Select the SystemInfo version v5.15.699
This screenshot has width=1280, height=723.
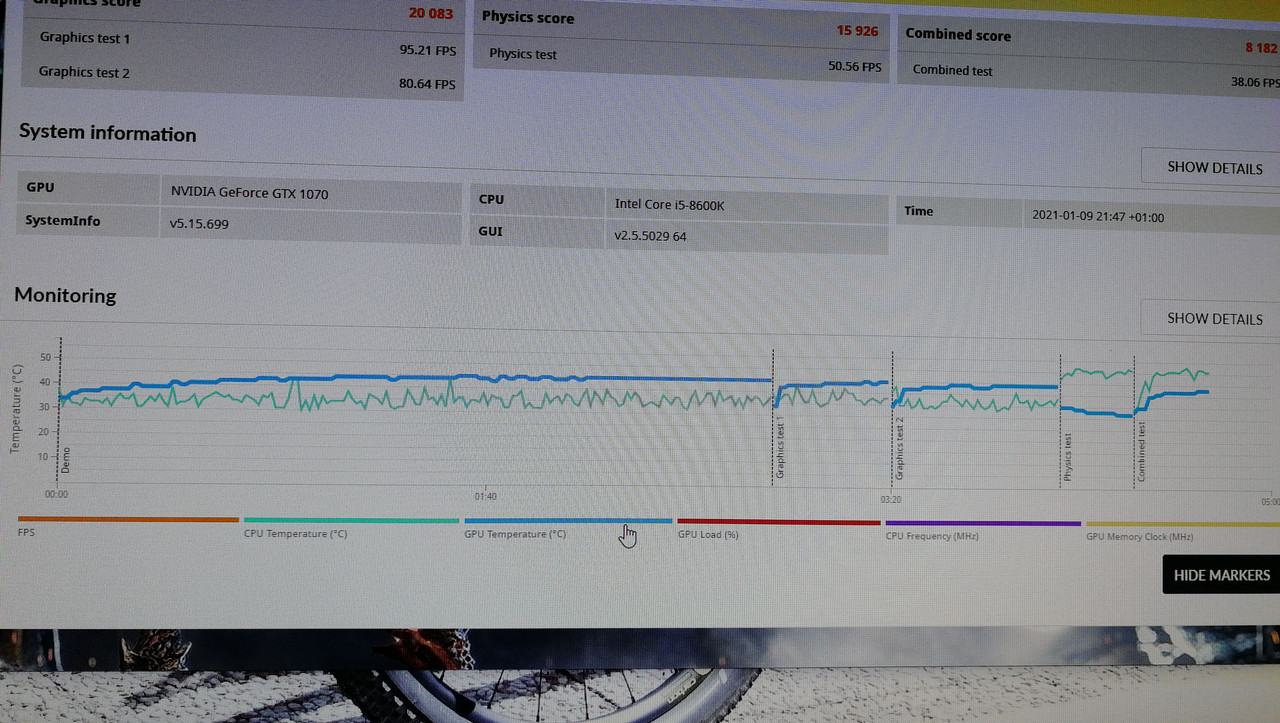[x=199, y=224]
